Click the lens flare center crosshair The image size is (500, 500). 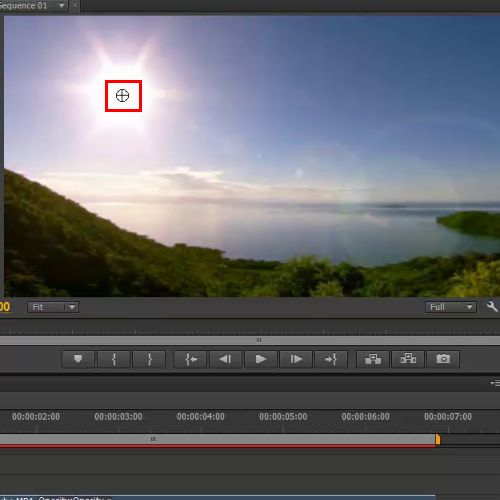click(122, 96)
